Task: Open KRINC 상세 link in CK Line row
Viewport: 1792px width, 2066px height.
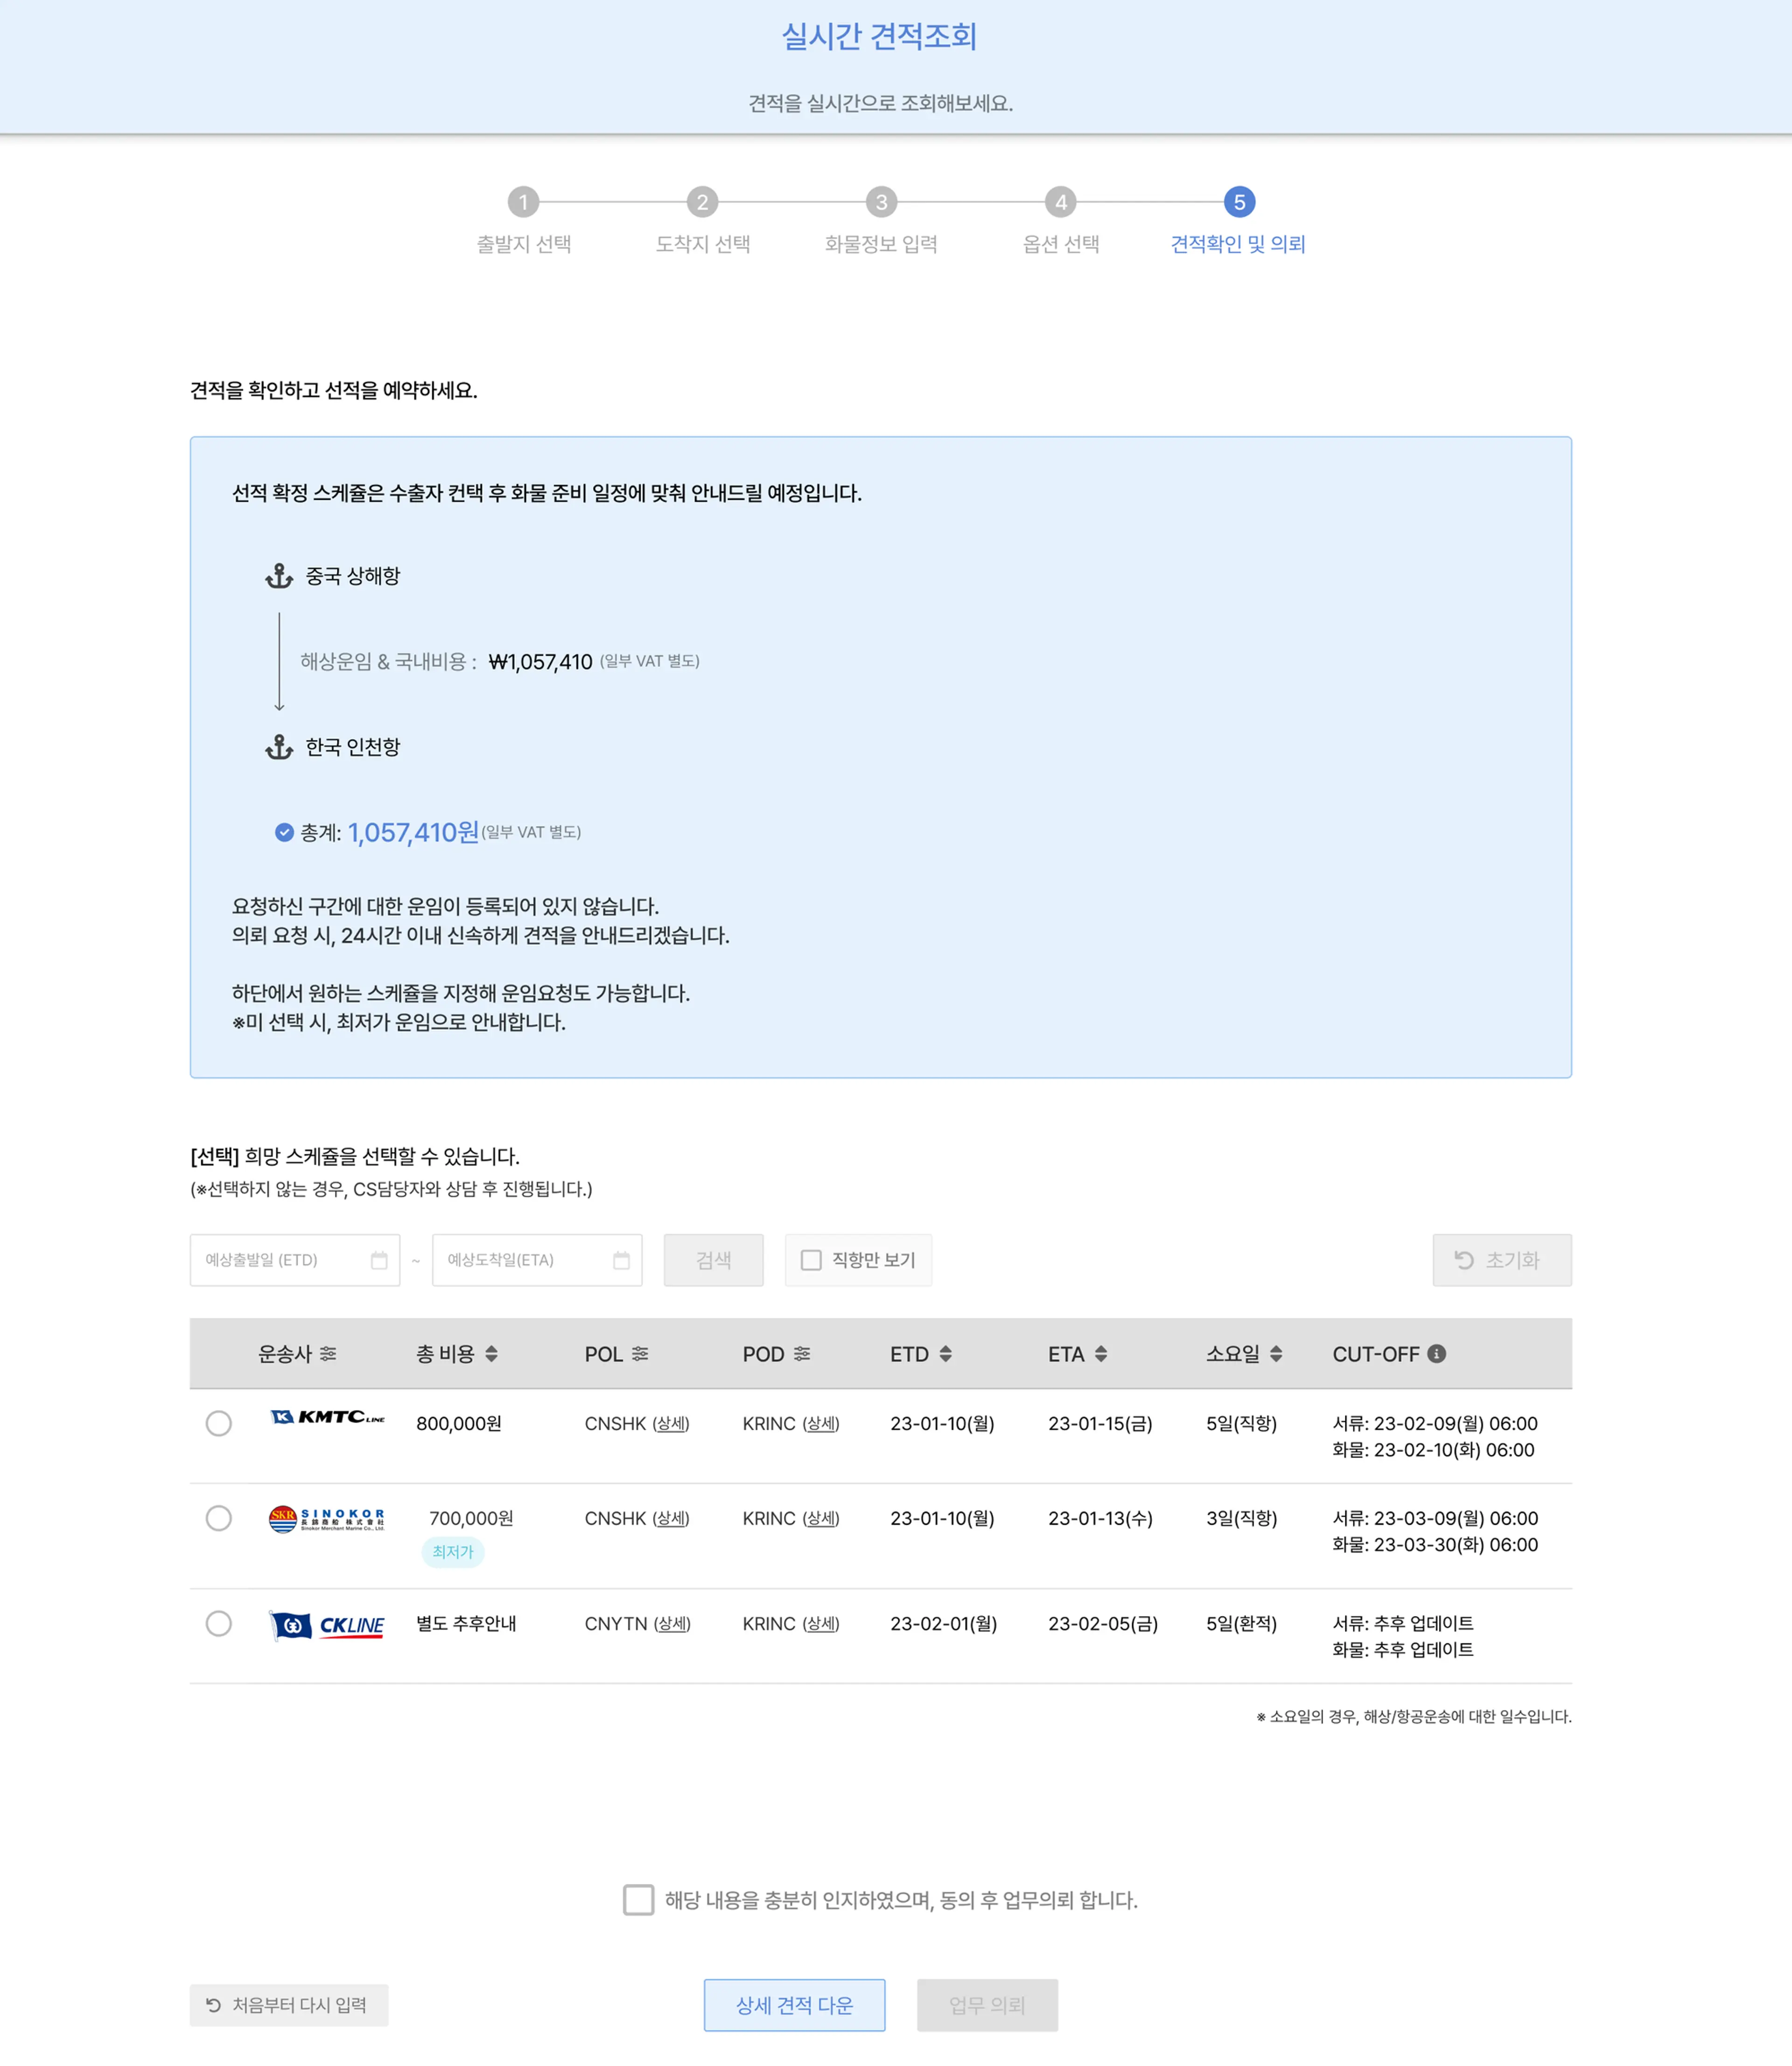Action: [x=821, y=1623]
